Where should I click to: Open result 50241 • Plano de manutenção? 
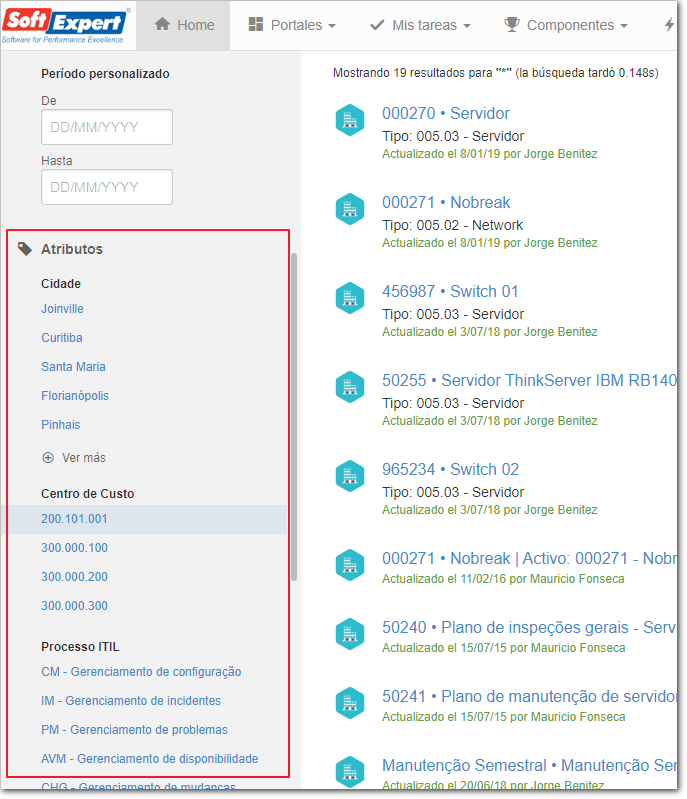(x=529, y=697)
